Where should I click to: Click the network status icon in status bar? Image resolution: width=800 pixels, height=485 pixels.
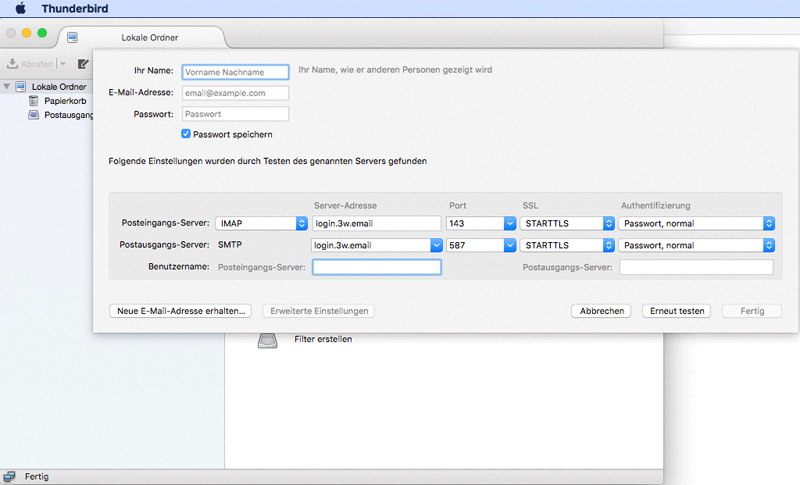[10, 477]
